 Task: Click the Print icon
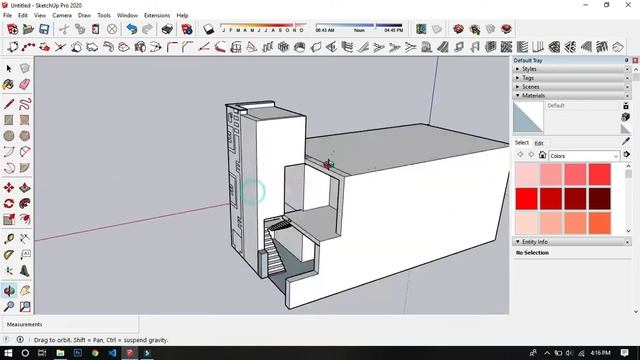[x=167, y=29]
